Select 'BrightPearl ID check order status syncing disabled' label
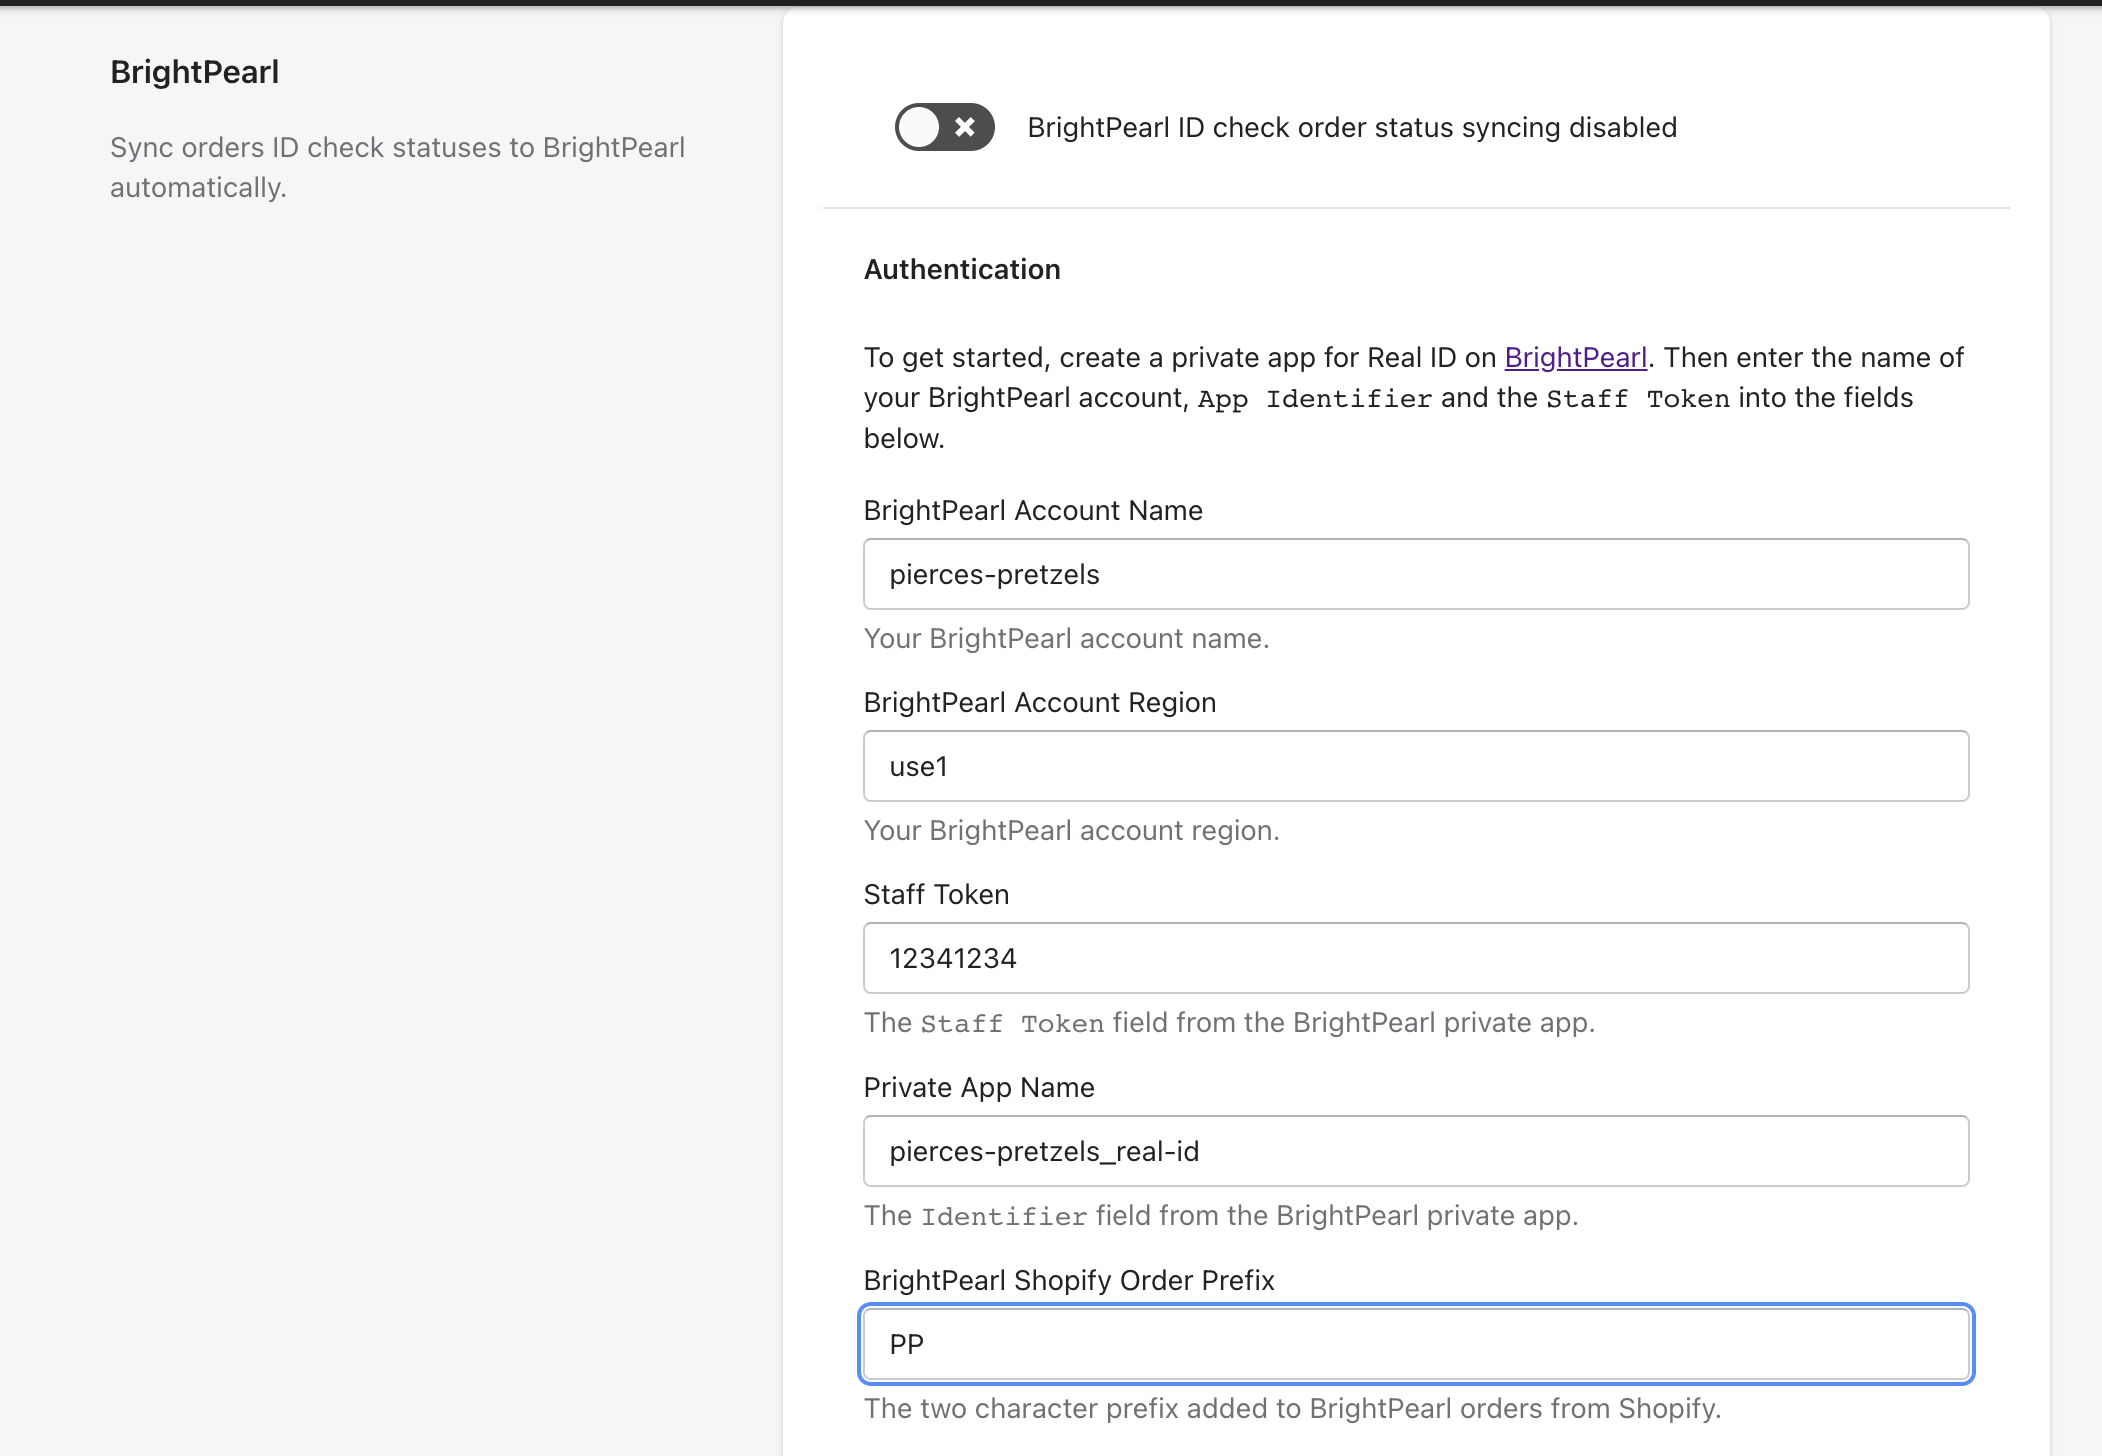 pos(1352,127)
